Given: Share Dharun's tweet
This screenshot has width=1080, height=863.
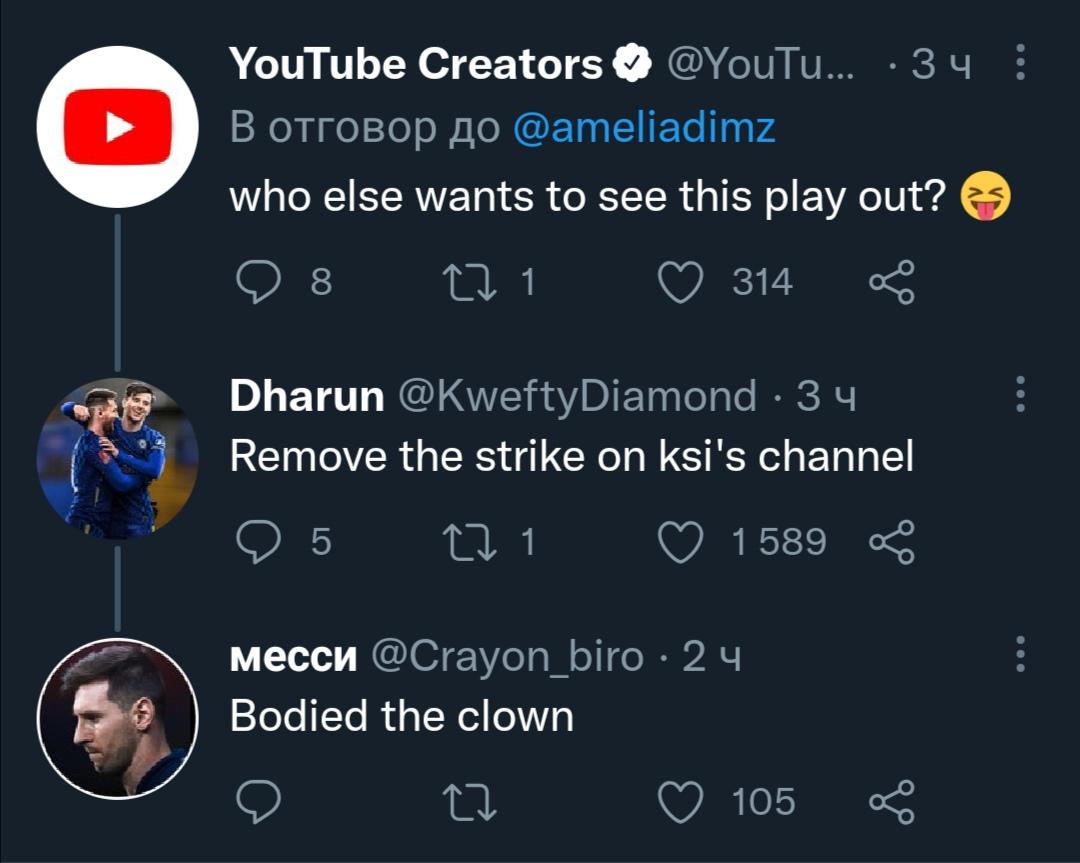Looking at the screenshot, I should click(891, 541).
